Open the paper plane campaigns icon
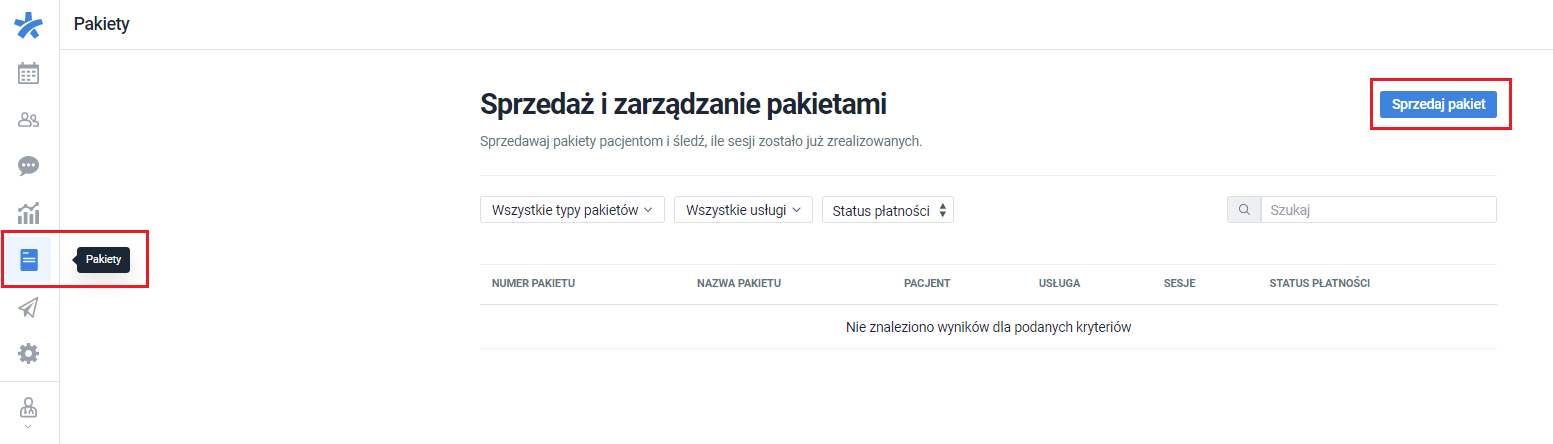Viewport: 1553px width, 444px height. (29, 307)
